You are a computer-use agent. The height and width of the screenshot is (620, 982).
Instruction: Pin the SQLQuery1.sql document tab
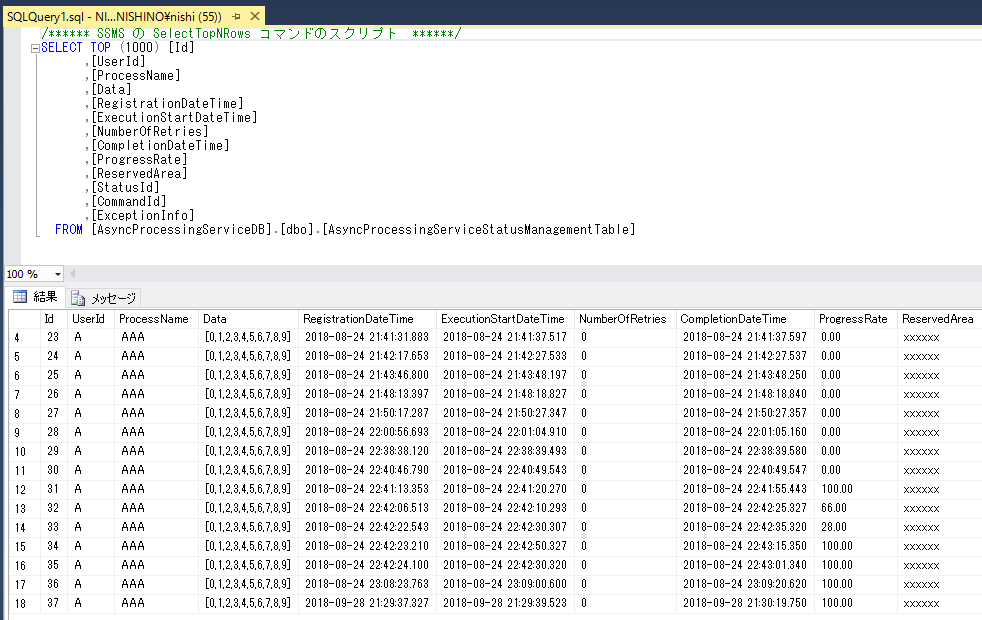[x=235, y=17]
